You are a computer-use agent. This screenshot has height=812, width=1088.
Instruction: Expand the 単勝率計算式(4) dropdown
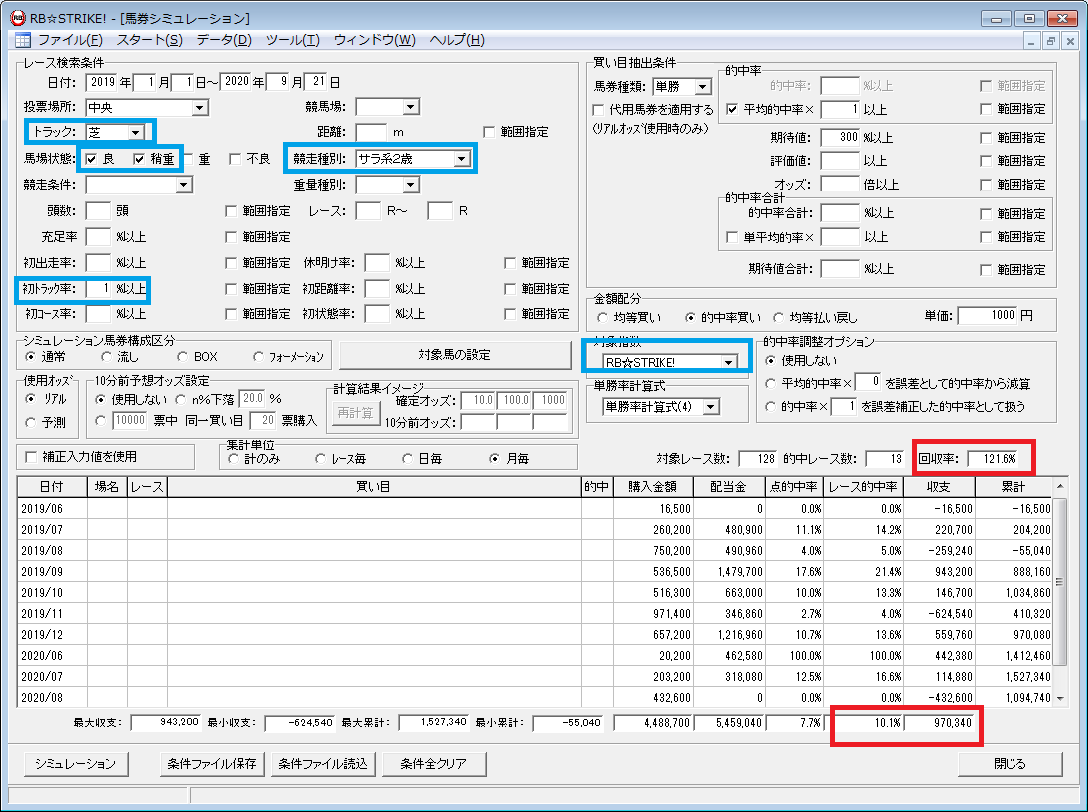[711, 407]
